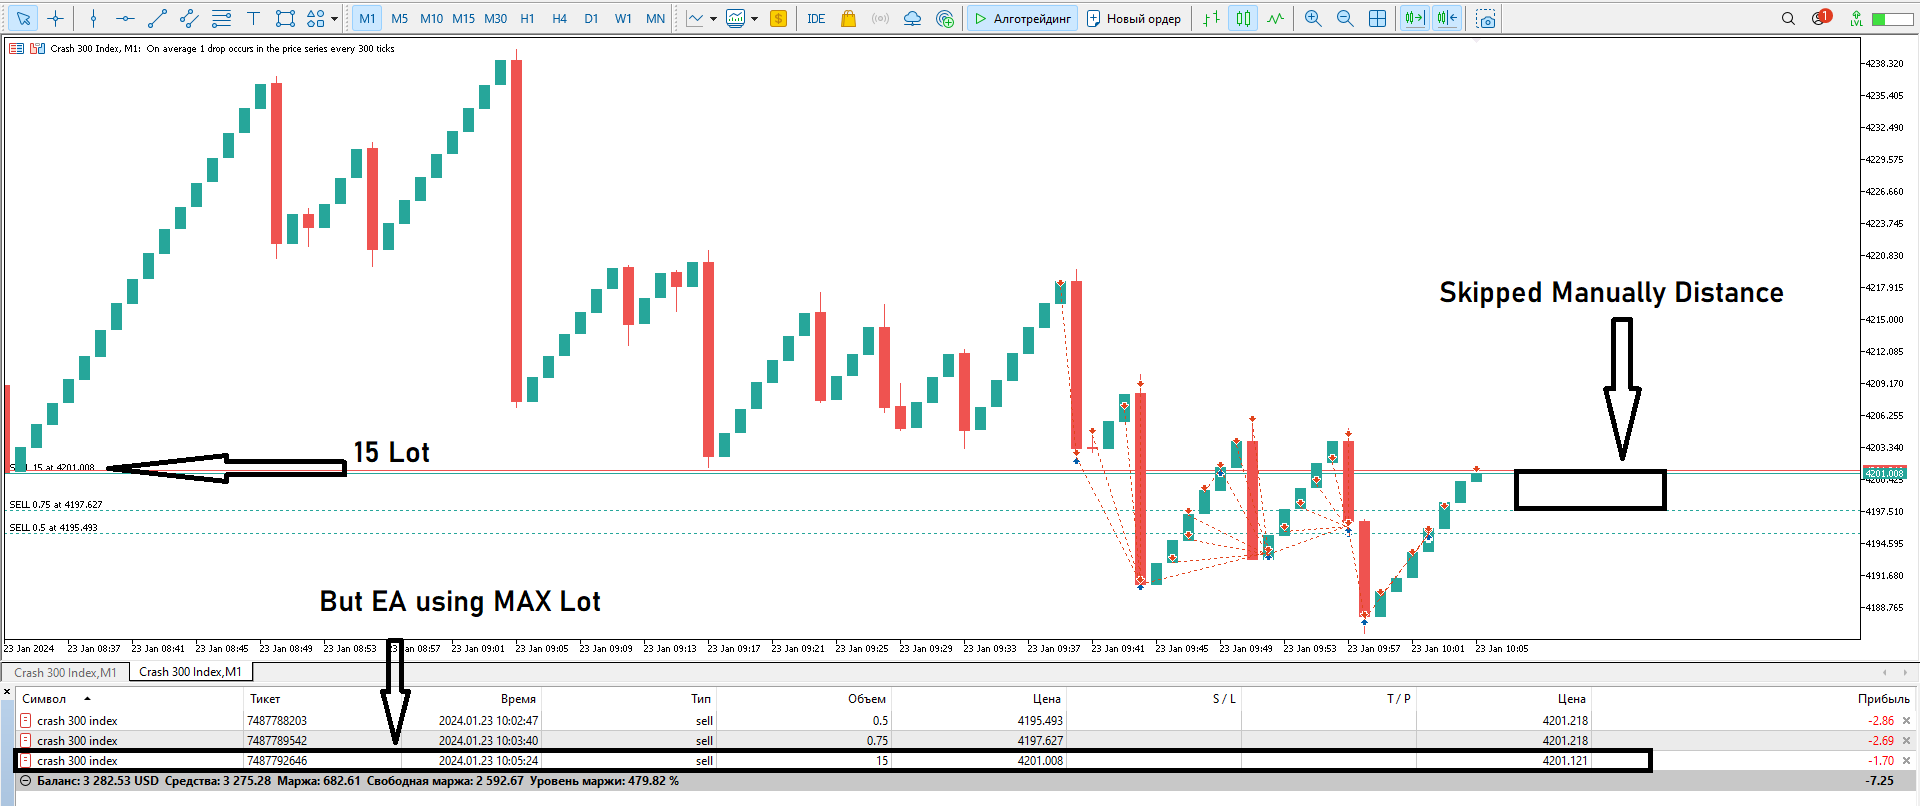Viewport: 1920px width, 806px height.
Task: Select the H1 timeframe
Action: coord(527,18)
